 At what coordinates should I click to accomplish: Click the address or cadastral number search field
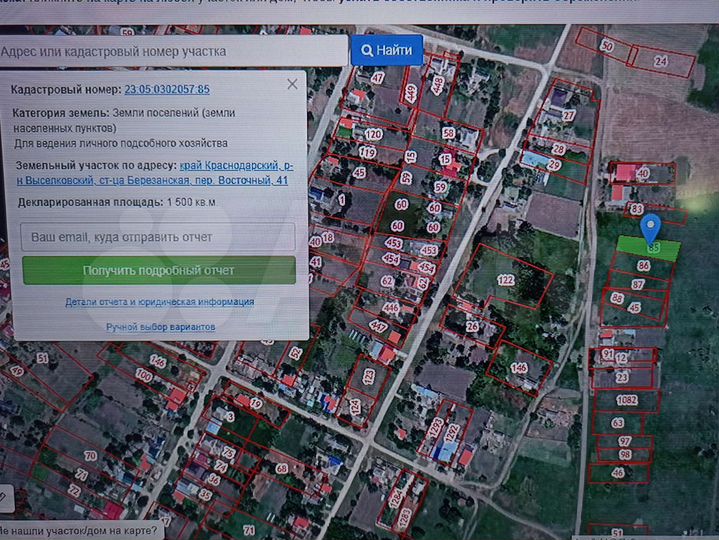(x=172, y=50)
